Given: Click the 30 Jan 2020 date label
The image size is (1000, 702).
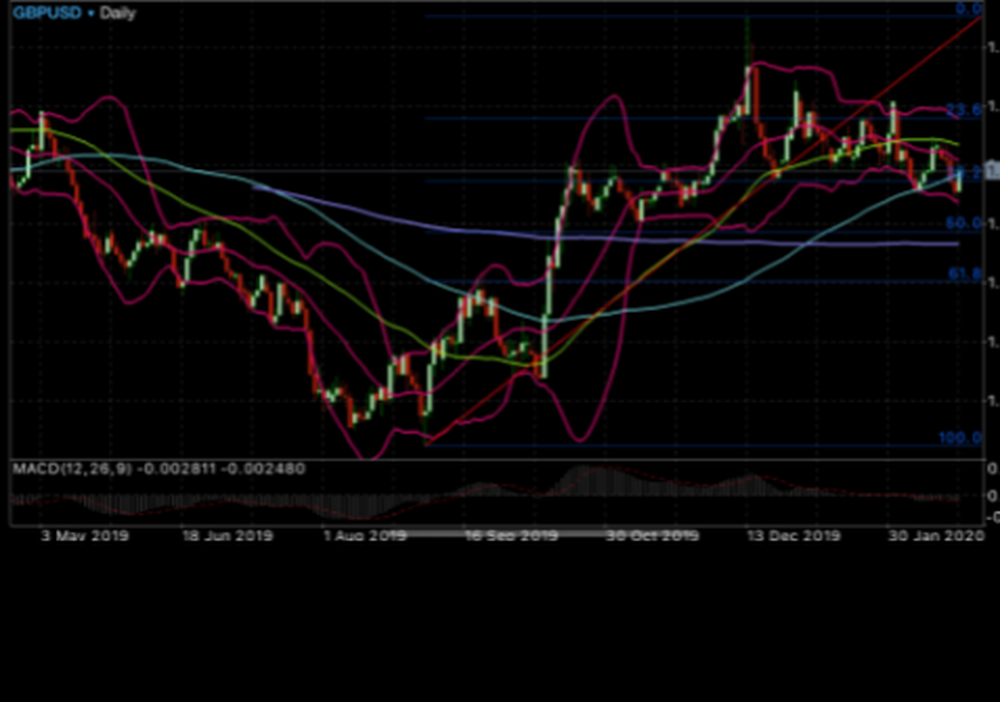Looking at the screenshot, I should (x=936, y=536).
